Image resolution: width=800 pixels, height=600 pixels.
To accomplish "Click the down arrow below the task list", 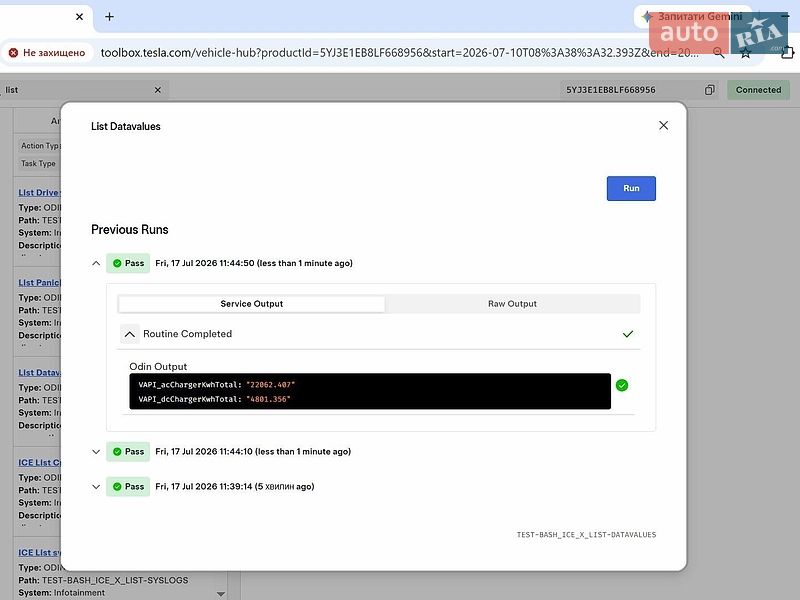I will [x=221, y=593].
